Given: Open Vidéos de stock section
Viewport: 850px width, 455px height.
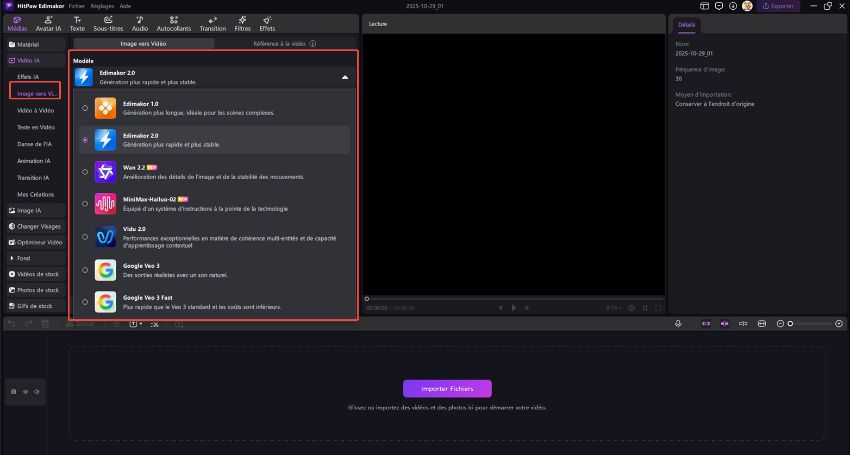Looking at the screenshot, I should tap(36, 274).
